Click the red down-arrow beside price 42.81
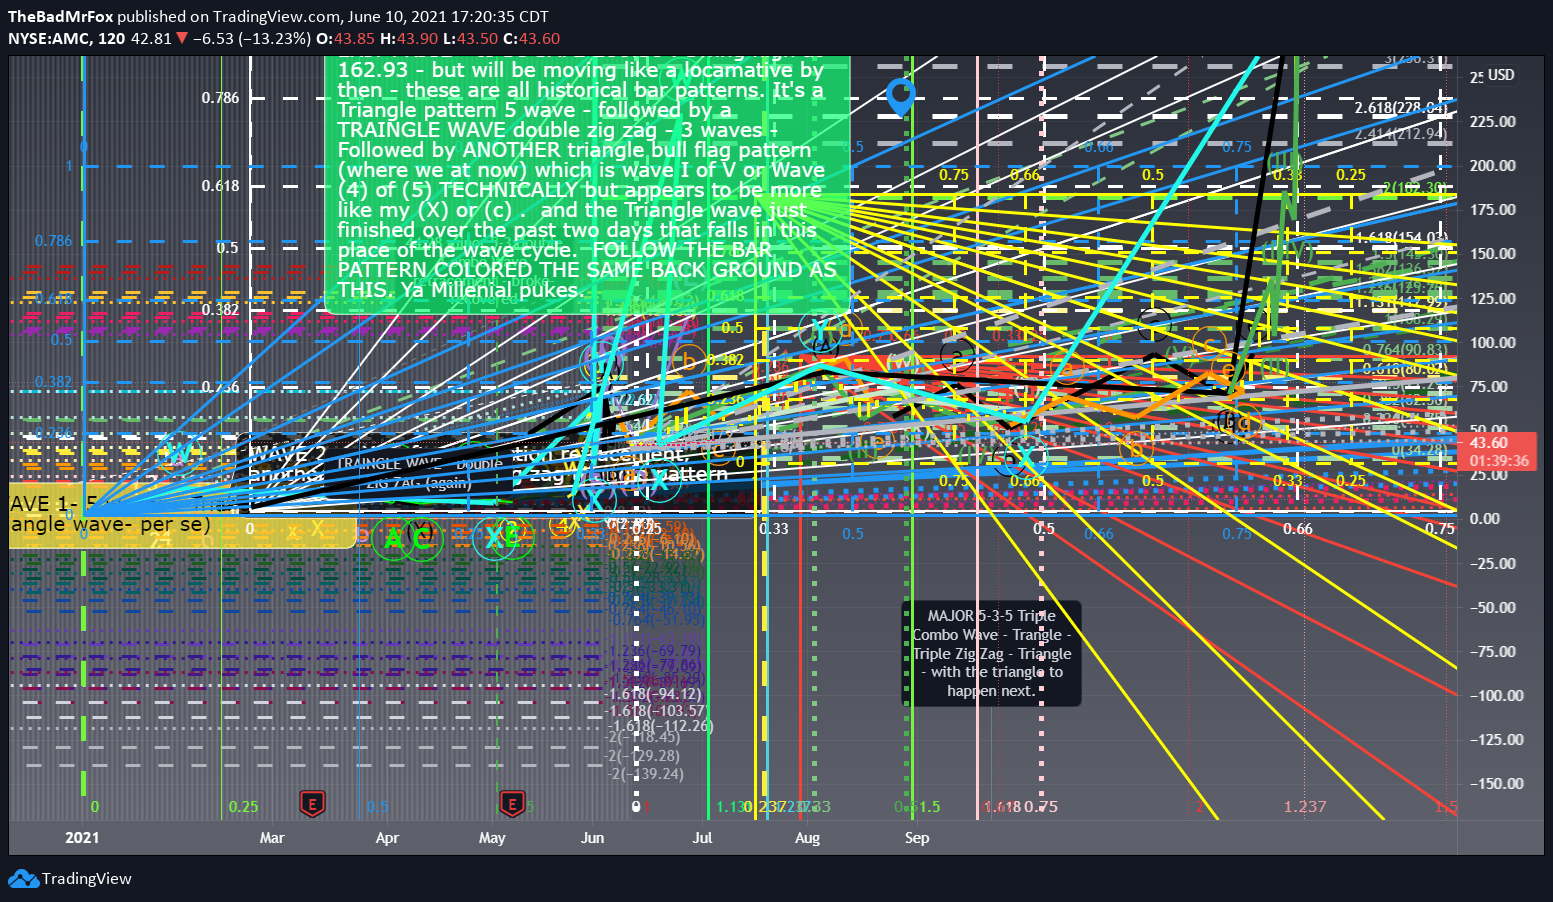Image resolution: width=1553 pixels, height=902 pixels. point(182,39)
